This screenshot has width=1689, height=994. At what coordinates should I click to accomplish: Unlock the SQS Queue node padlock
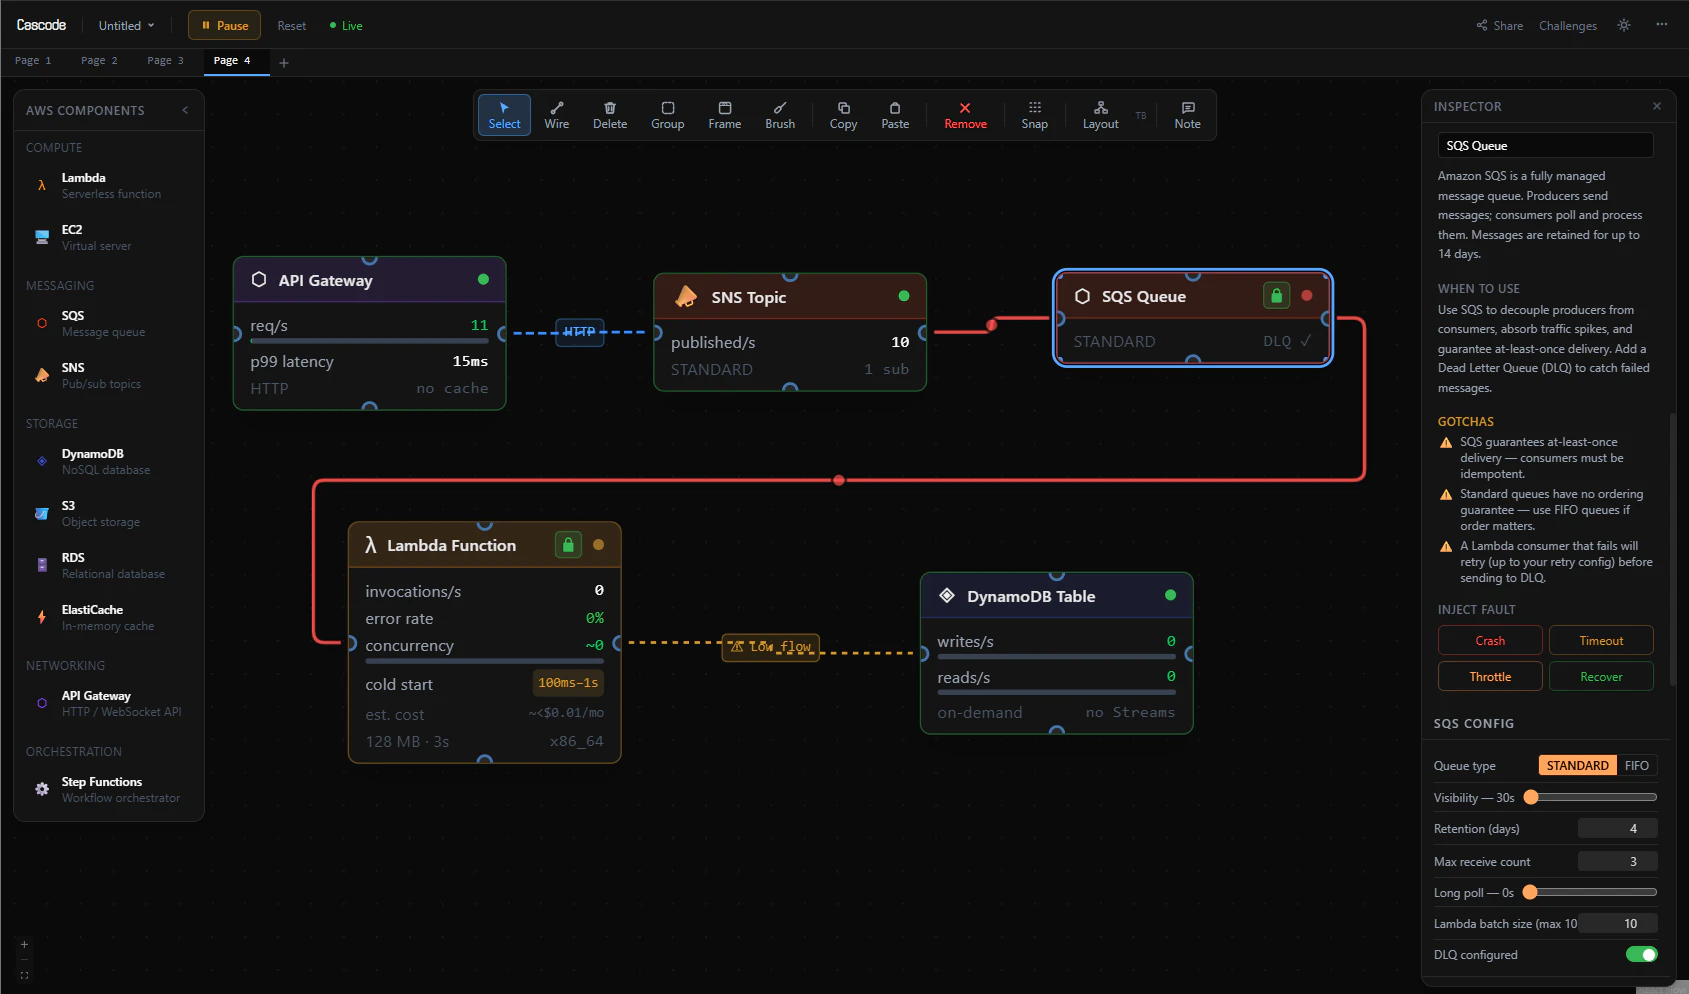pyautogui.click(x=1276, y=295)
